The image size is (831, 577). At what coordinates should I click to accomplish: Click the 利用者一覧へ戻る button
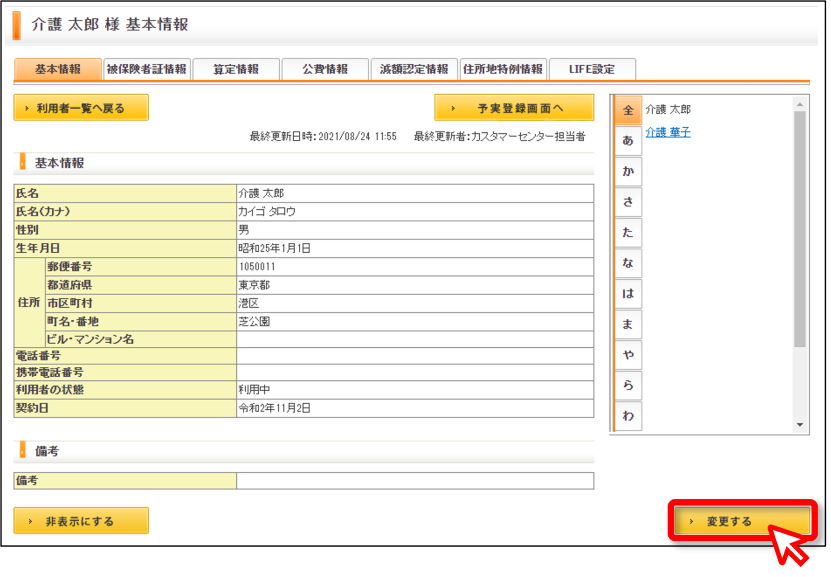click(81, 108)
